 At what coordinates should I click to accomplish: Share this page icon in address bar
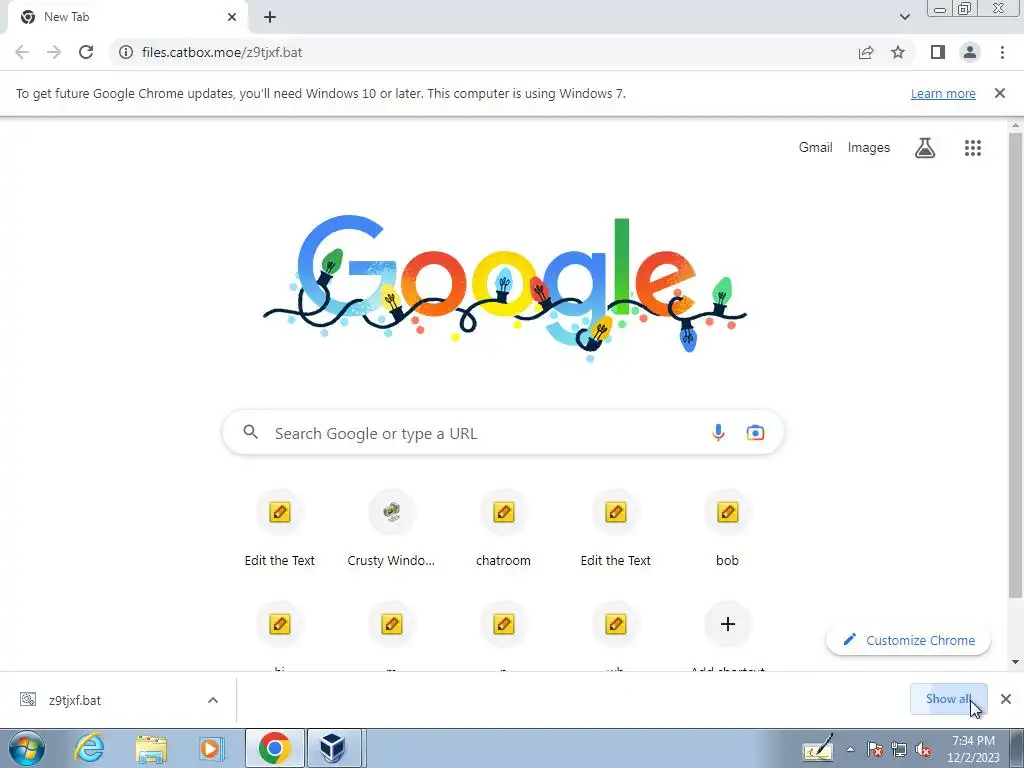click(866, 52)
